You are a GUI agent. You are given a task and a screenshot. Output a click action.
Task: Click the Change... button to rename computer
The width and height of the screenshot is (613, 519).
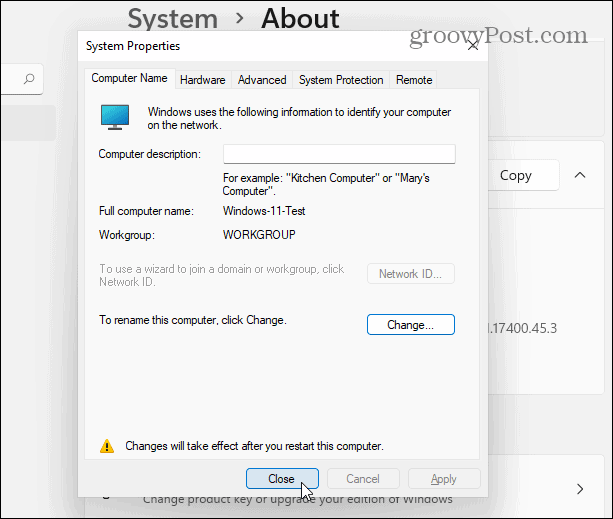[x=410, y=325]
